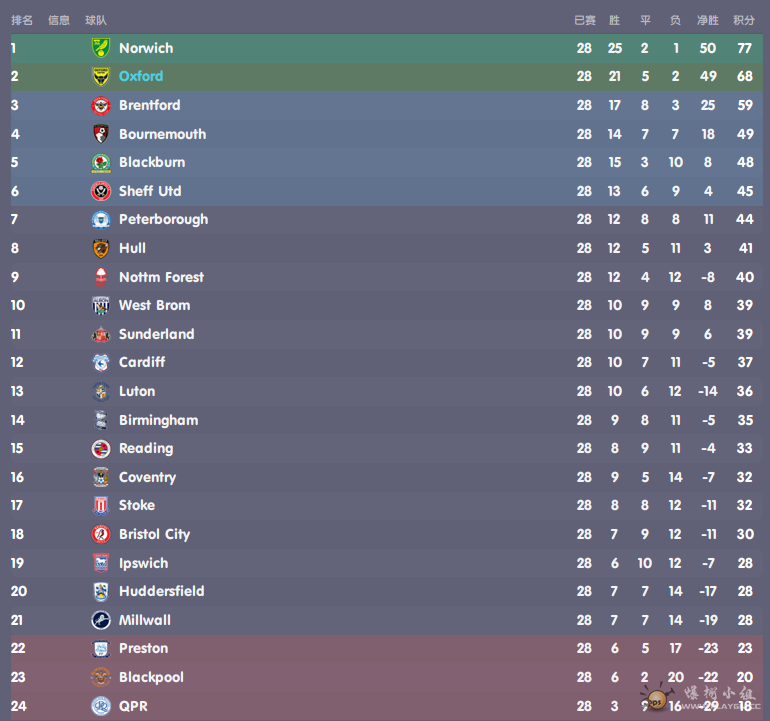The width and height of the screenshot is (770, 721).
Task: Open Blackburn's rose crest icon
Action: [101, 163]
